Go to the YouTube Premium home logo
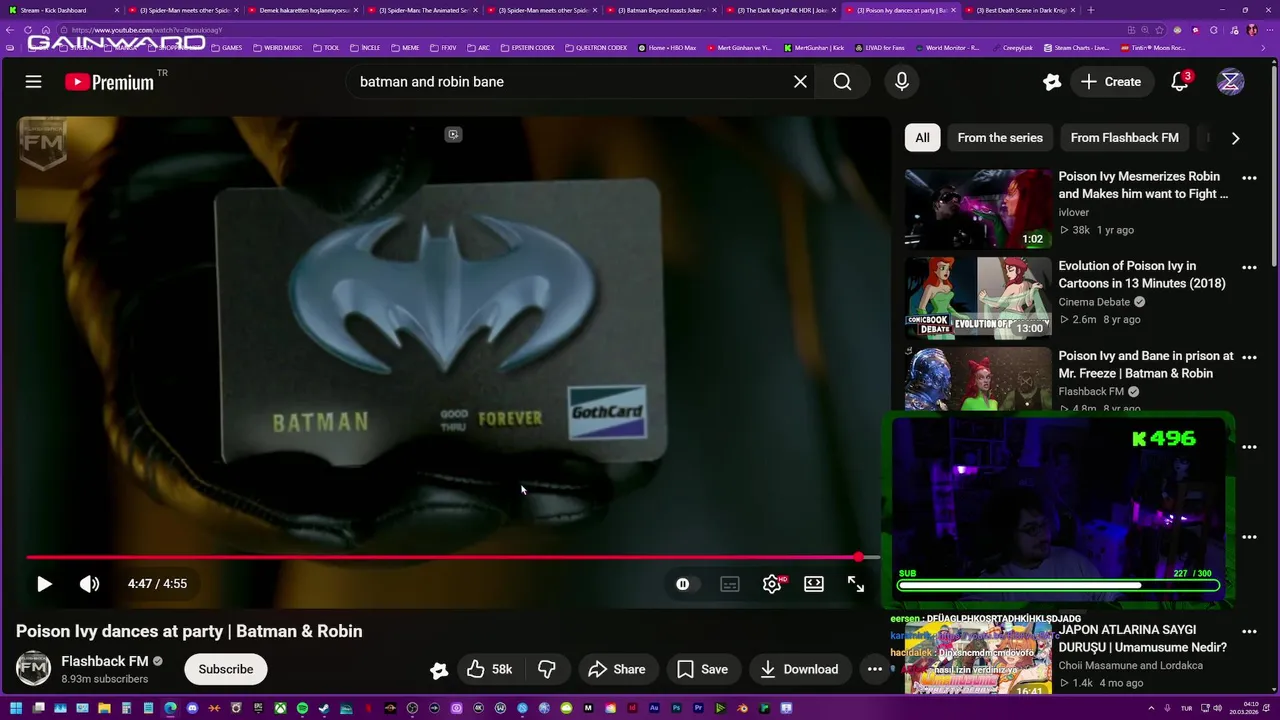The height and width of the screenshot is (720, 1280). coord(109,82)
